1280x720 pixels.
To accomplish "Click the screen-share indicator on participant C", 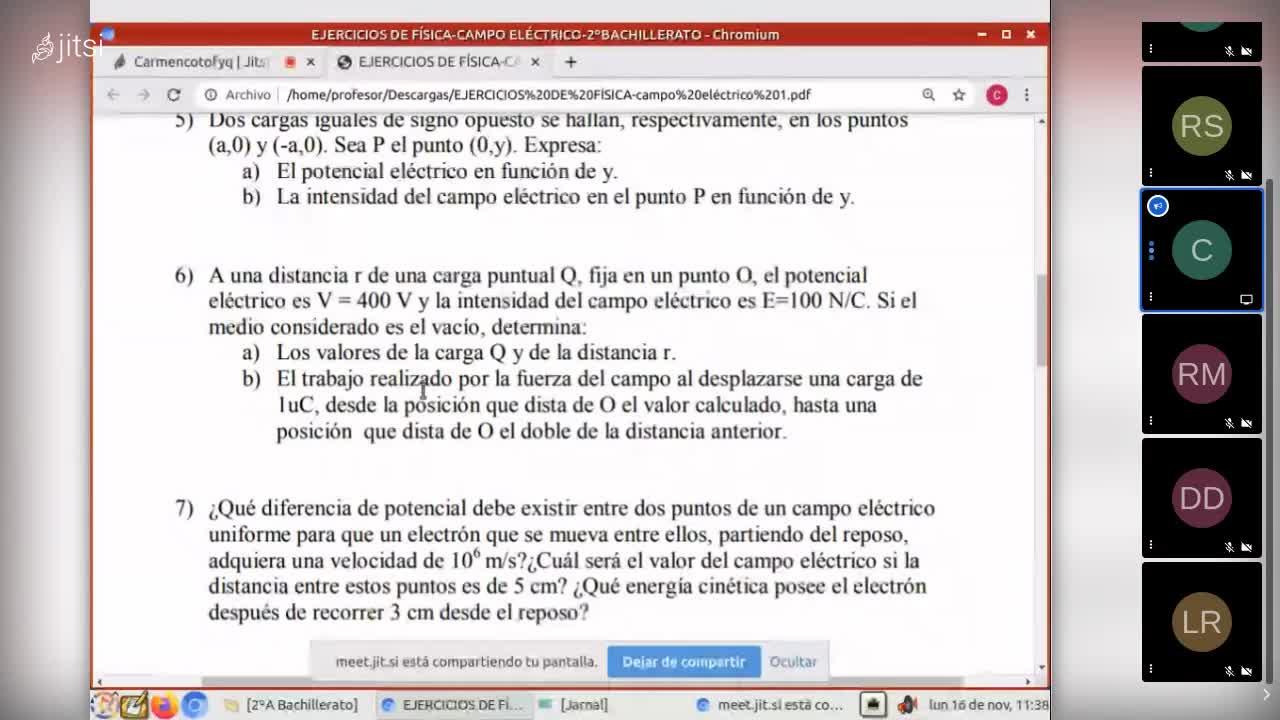I will tap(1246, 299).
